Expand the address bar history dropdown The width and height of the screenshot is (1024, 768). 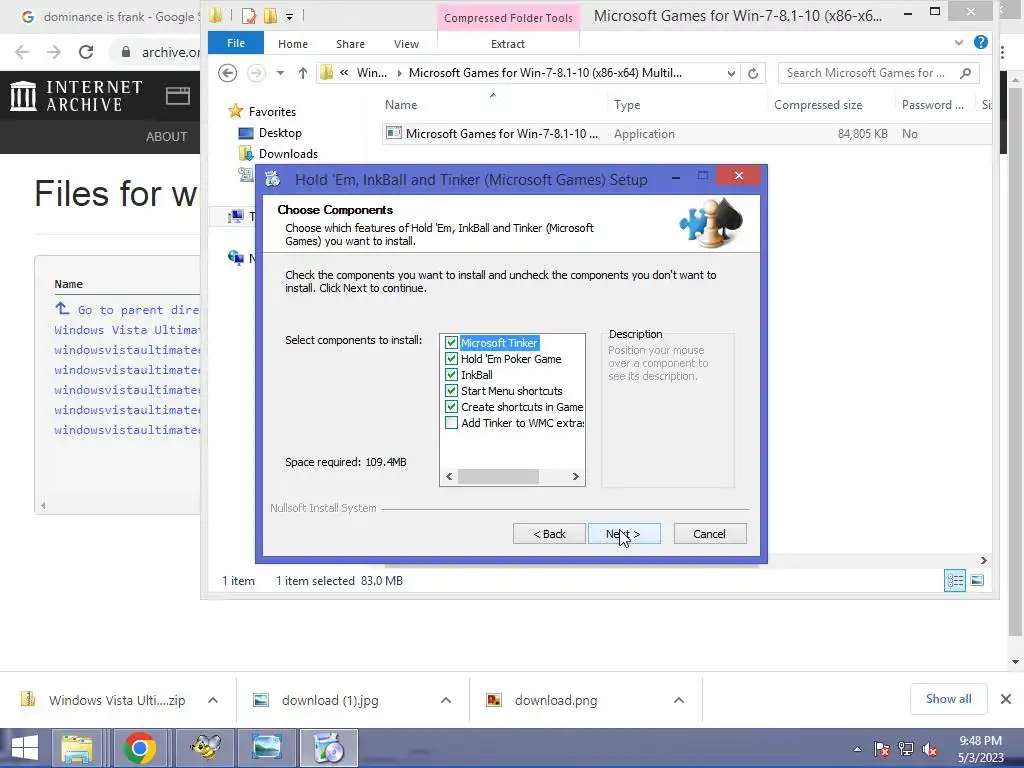coord(731,73)
